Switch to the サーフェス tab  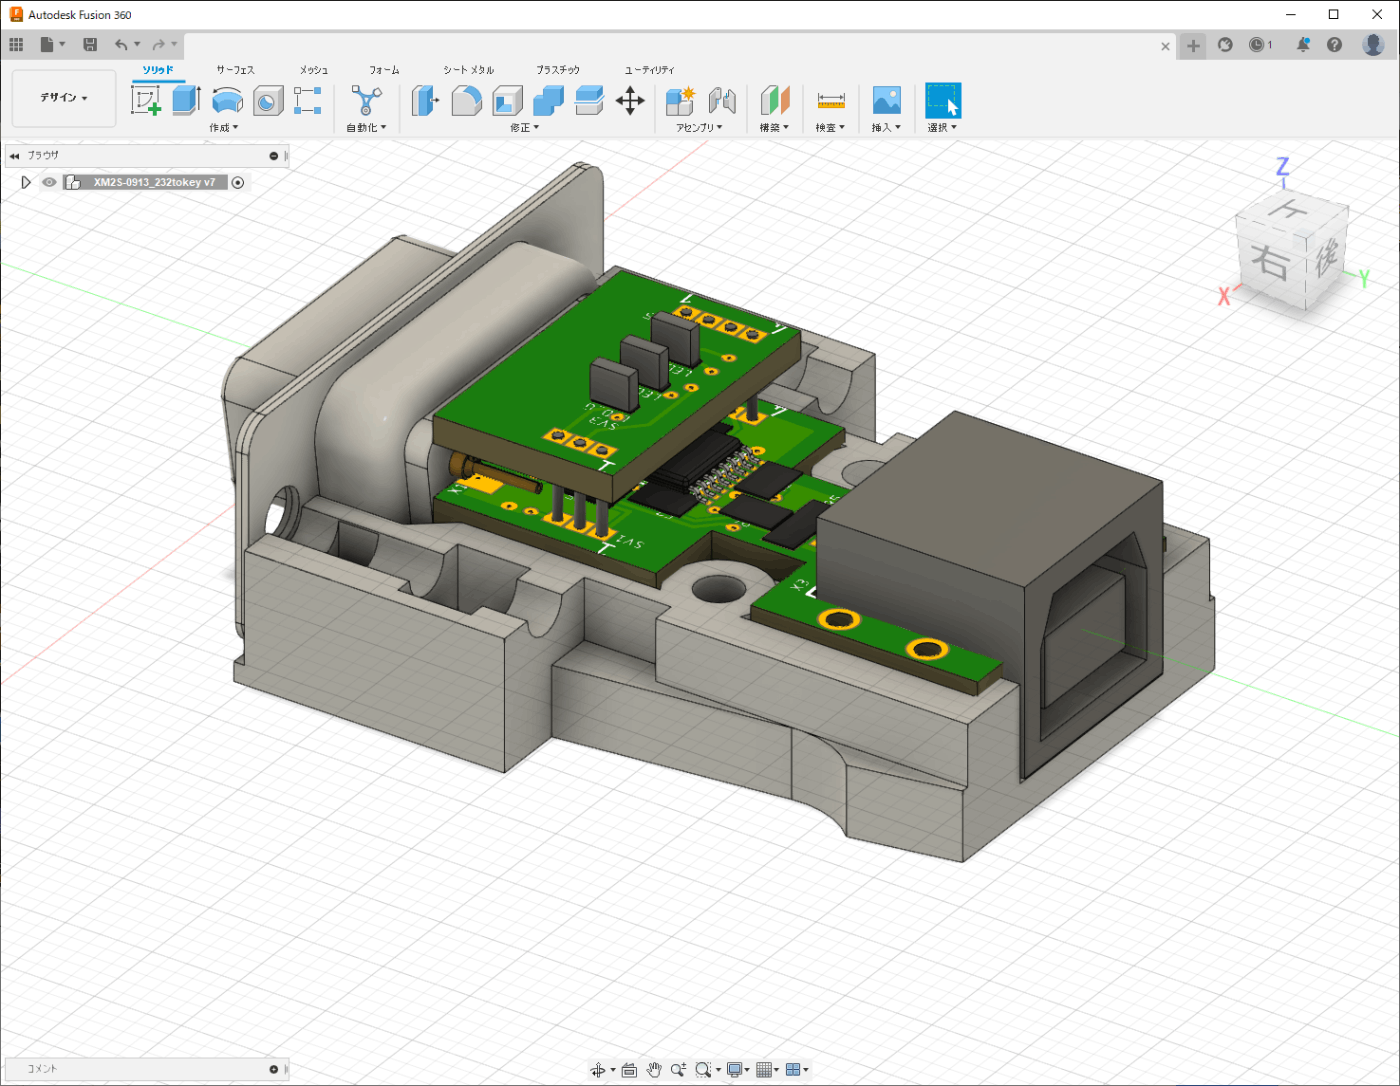click(235, 70)
